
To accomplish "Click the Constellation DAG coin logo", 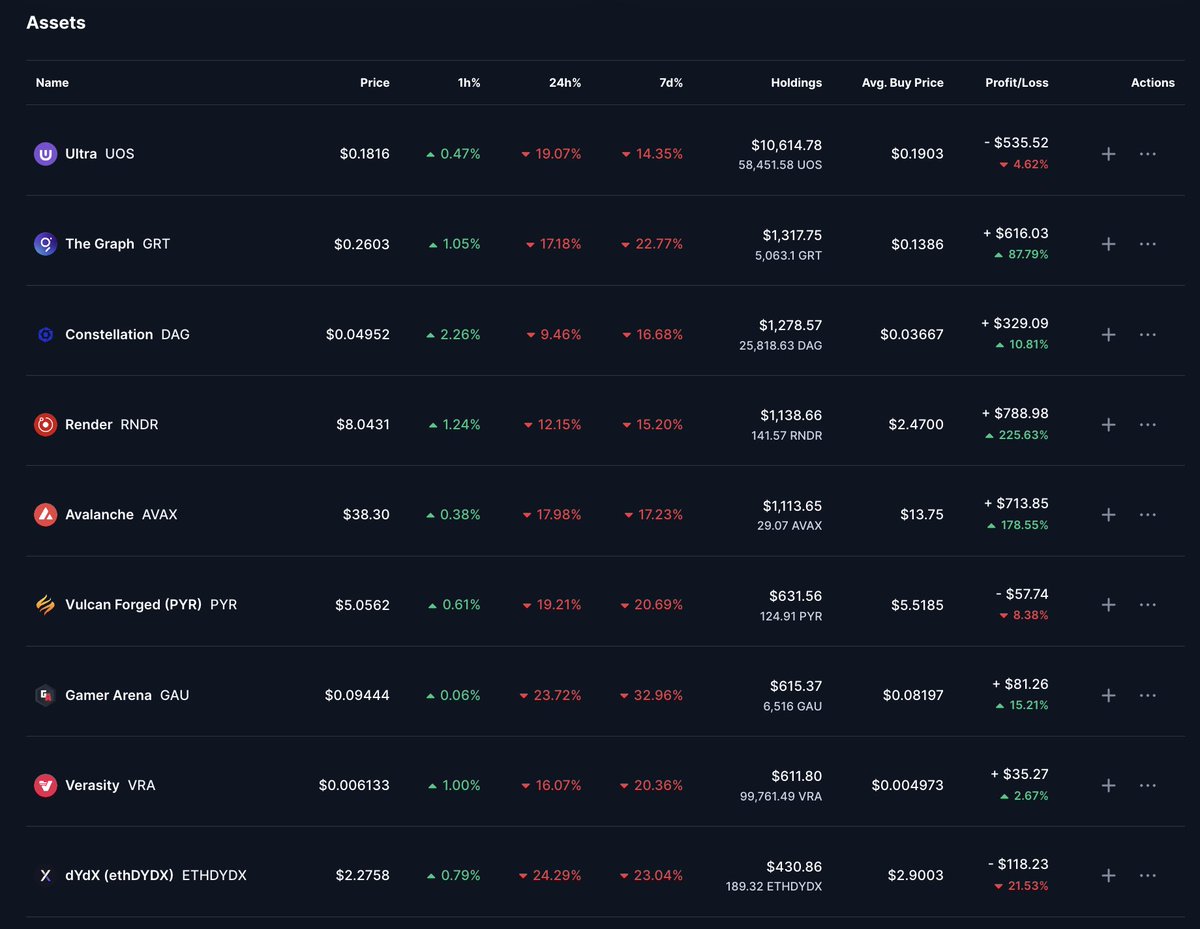I will 45,334.
